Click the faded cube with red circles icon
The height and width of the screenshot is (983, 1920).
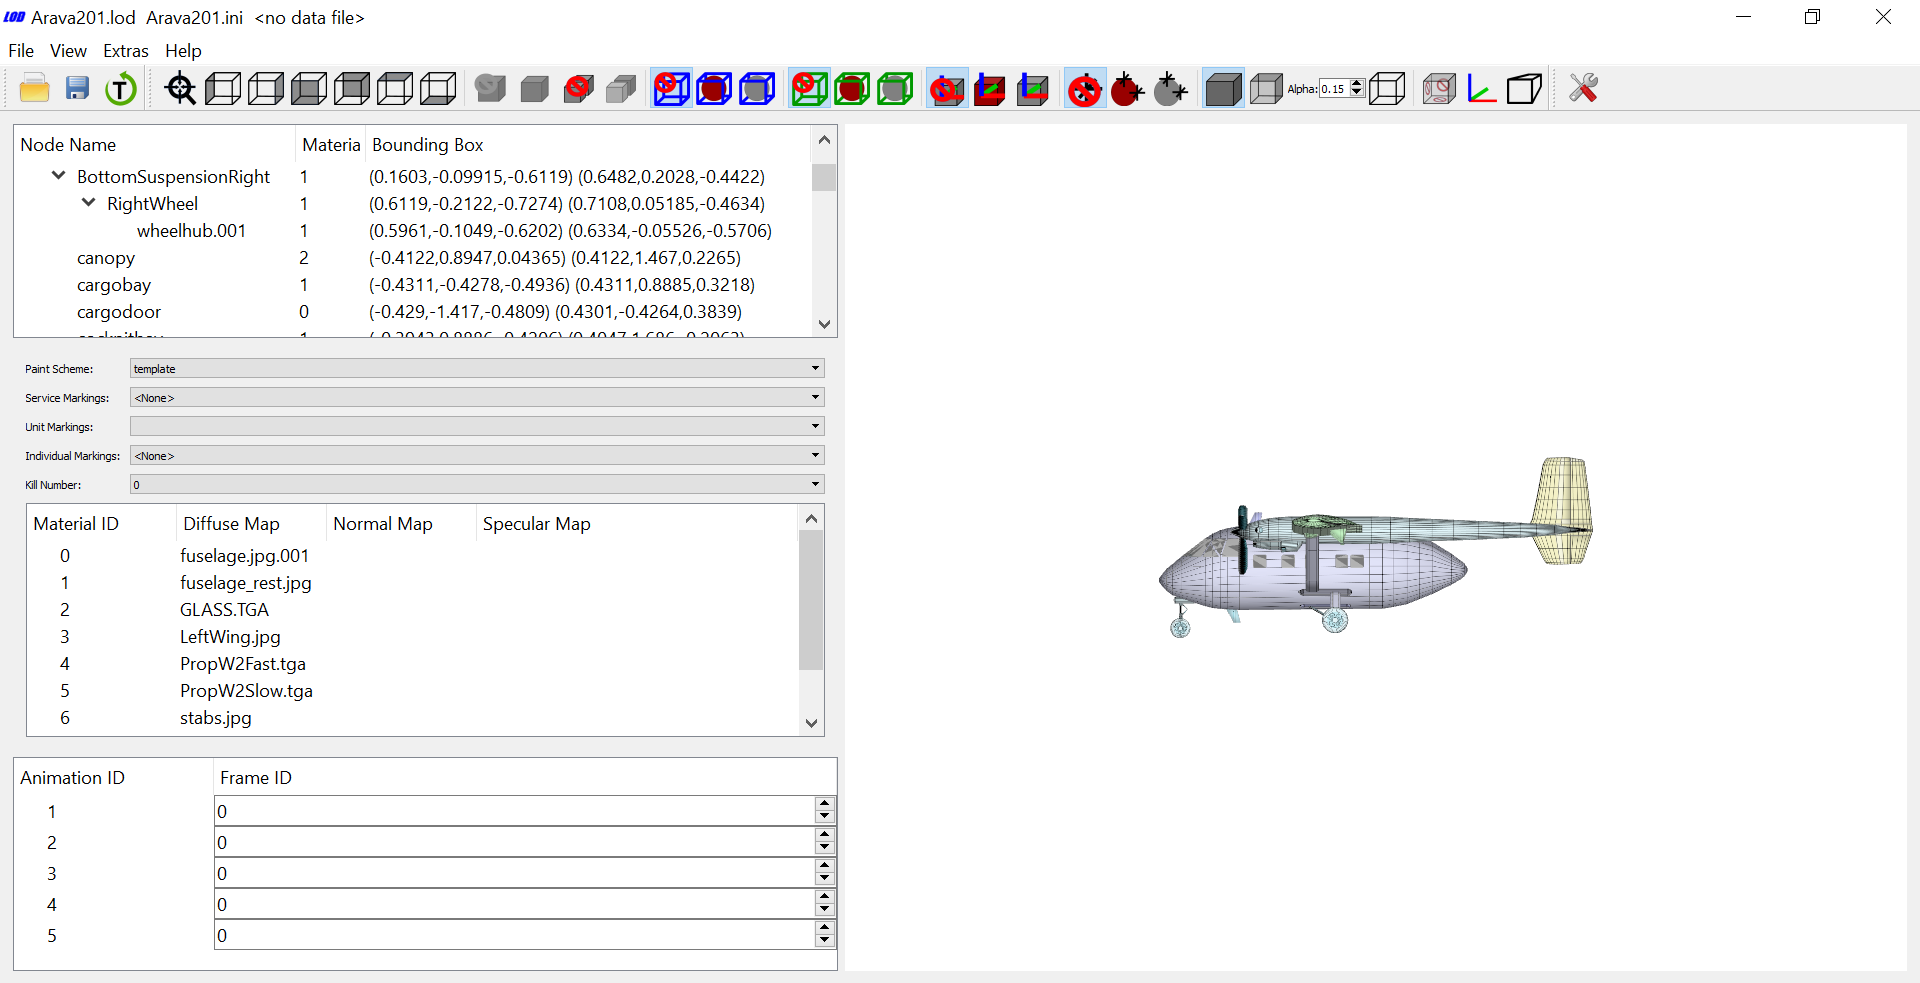pos(1439,89)
